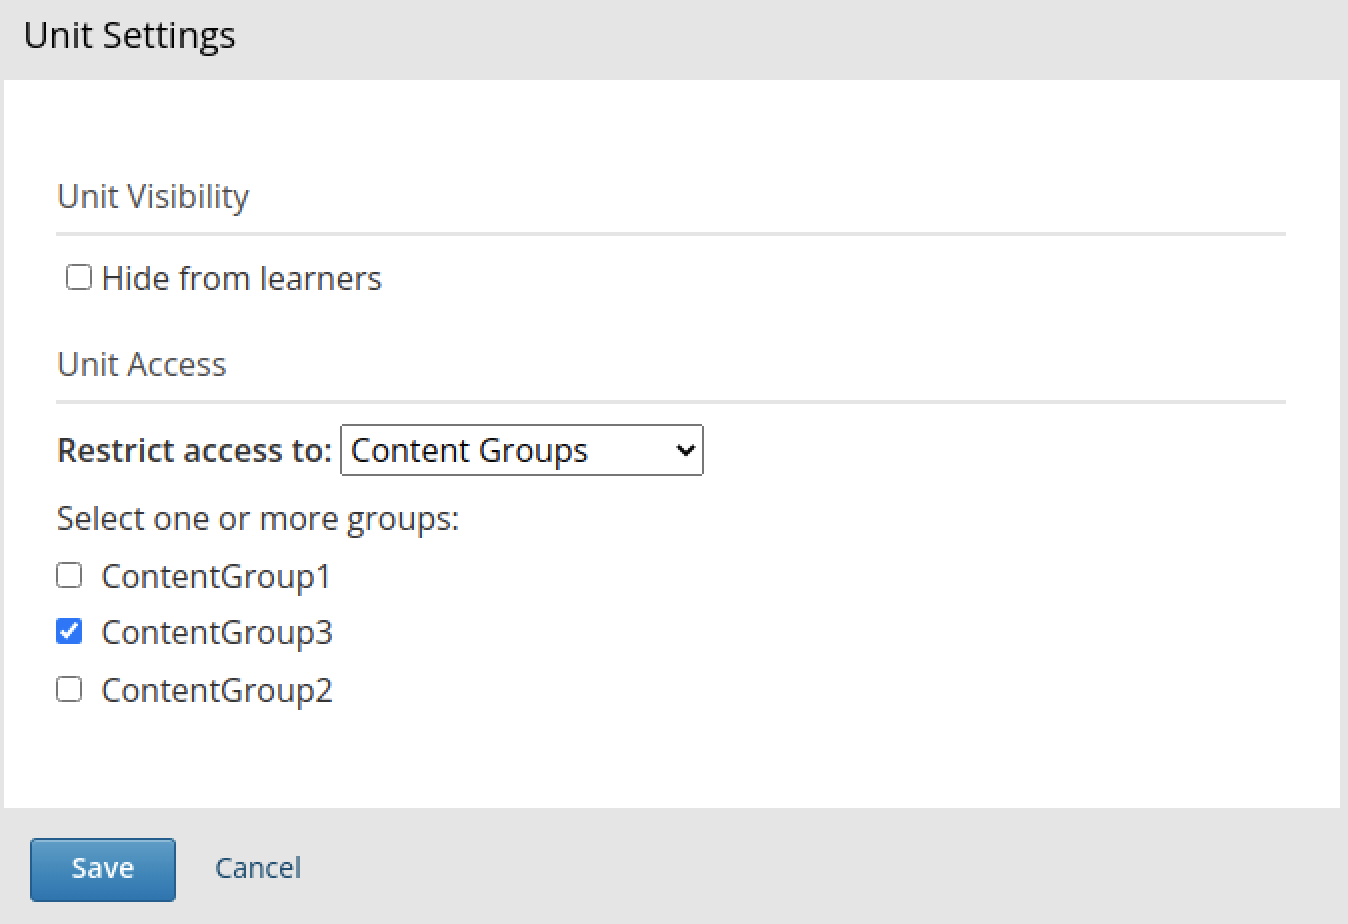Uncheck the ContentGroup3 checkbox

(69, 632)
